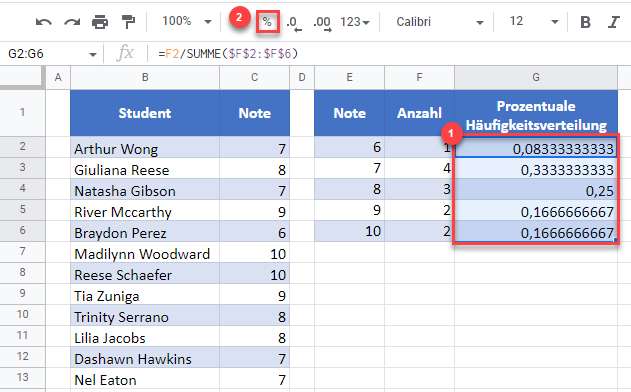Open the font size 12 dropdown
The image size is (631, 392).
click(x=534, y=21)
